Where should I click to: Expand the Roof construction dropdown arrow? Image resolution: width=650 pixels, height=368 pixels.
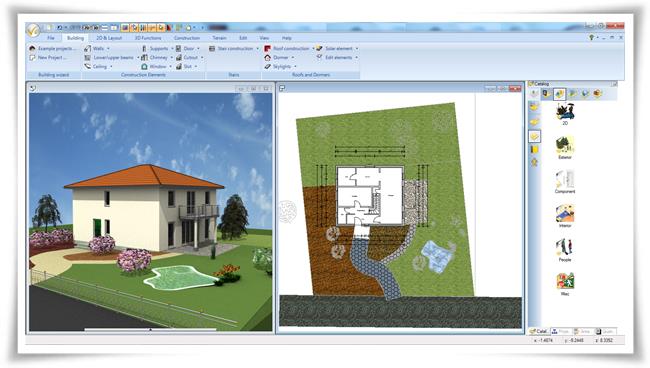pos(313,48)
